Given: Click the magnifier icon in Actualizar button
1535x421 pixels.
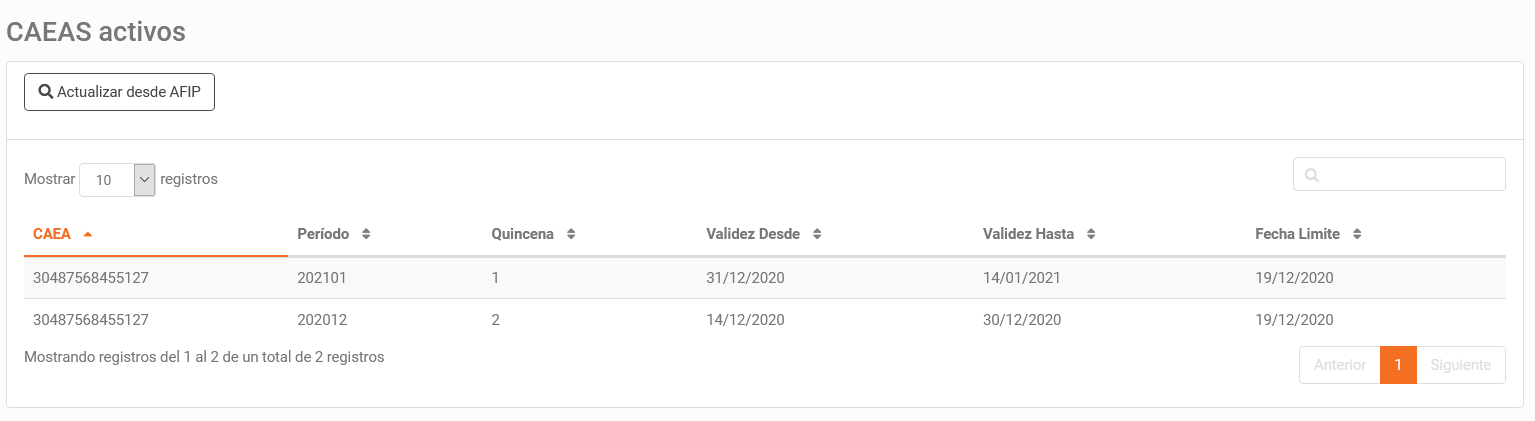Looking at the screenshot, I should (45, 92).
